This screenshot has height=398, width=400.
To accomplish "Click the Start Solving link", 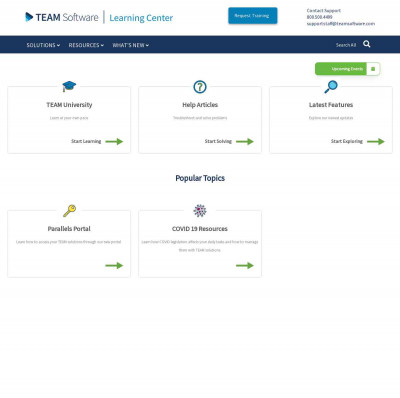I will point(218,141).
